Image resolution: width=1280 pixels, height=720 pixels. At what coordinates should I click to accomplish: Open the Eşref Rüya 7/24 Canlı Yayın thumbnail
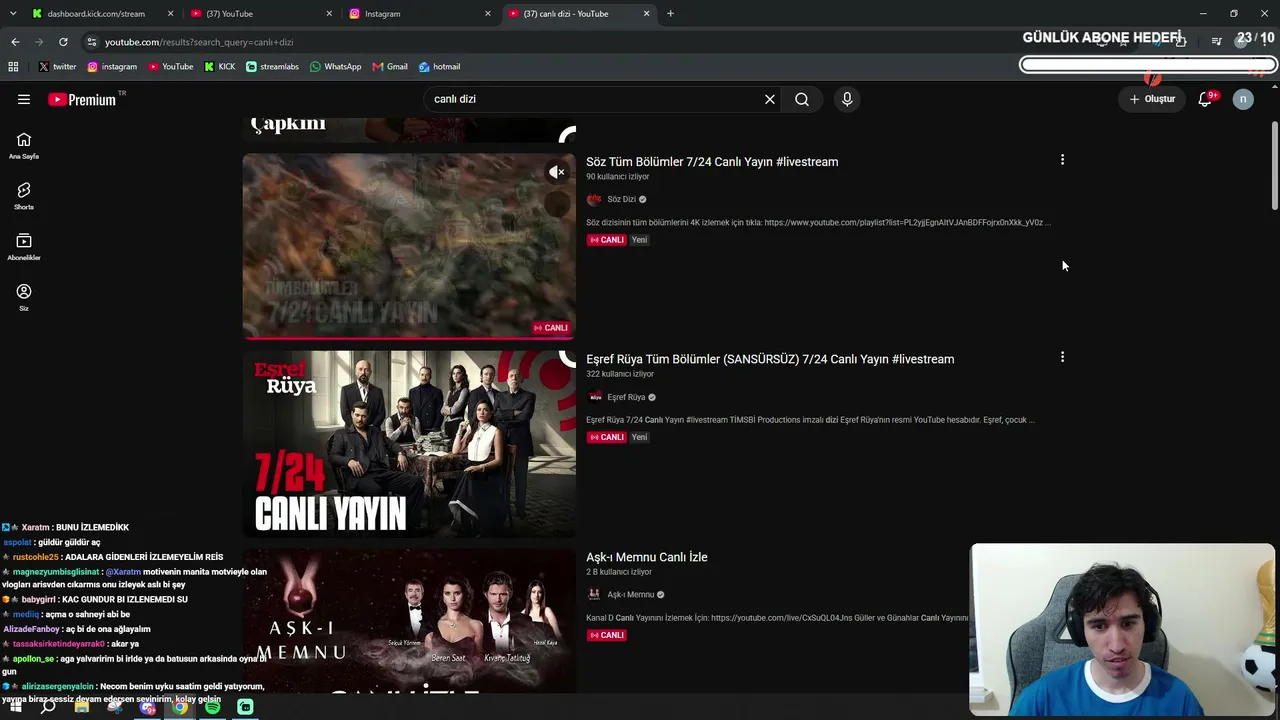(409, 444)
